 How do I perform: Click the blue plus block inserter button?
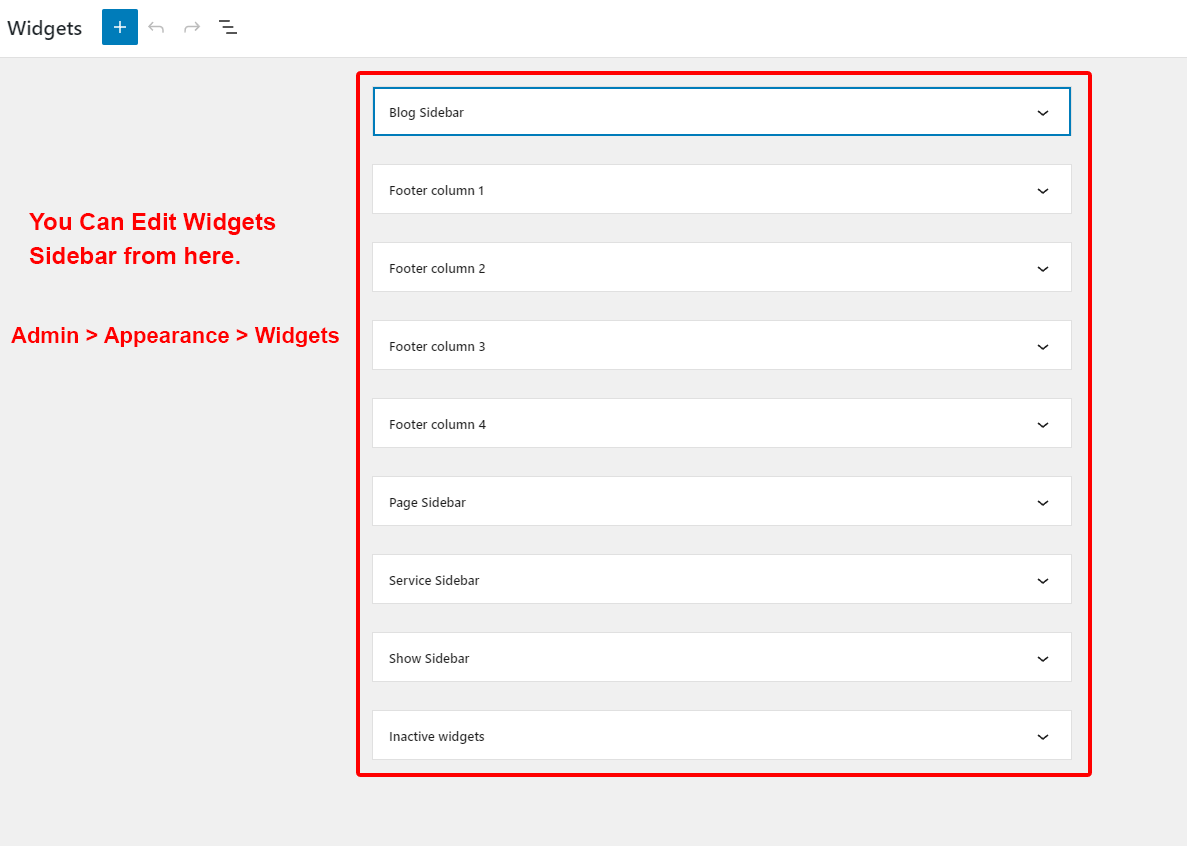coord(120,27)
